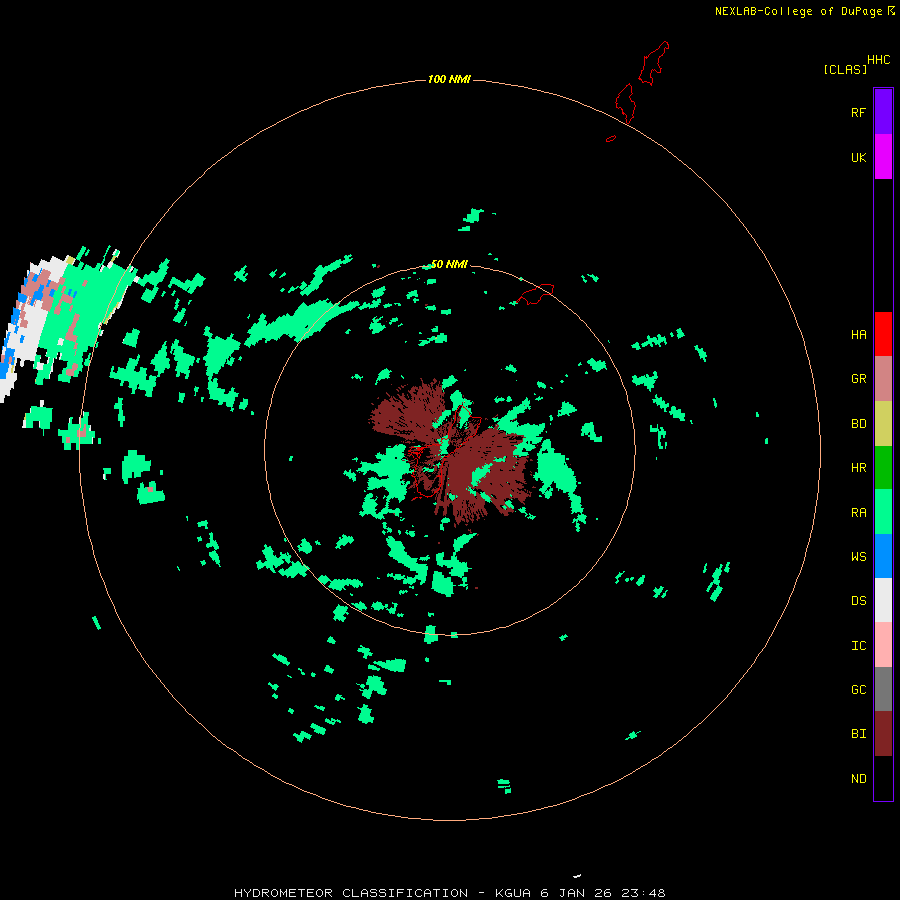The image size is (900, 900).
Task: Select the IC pink legend swatch
Action: click(883, 645)
